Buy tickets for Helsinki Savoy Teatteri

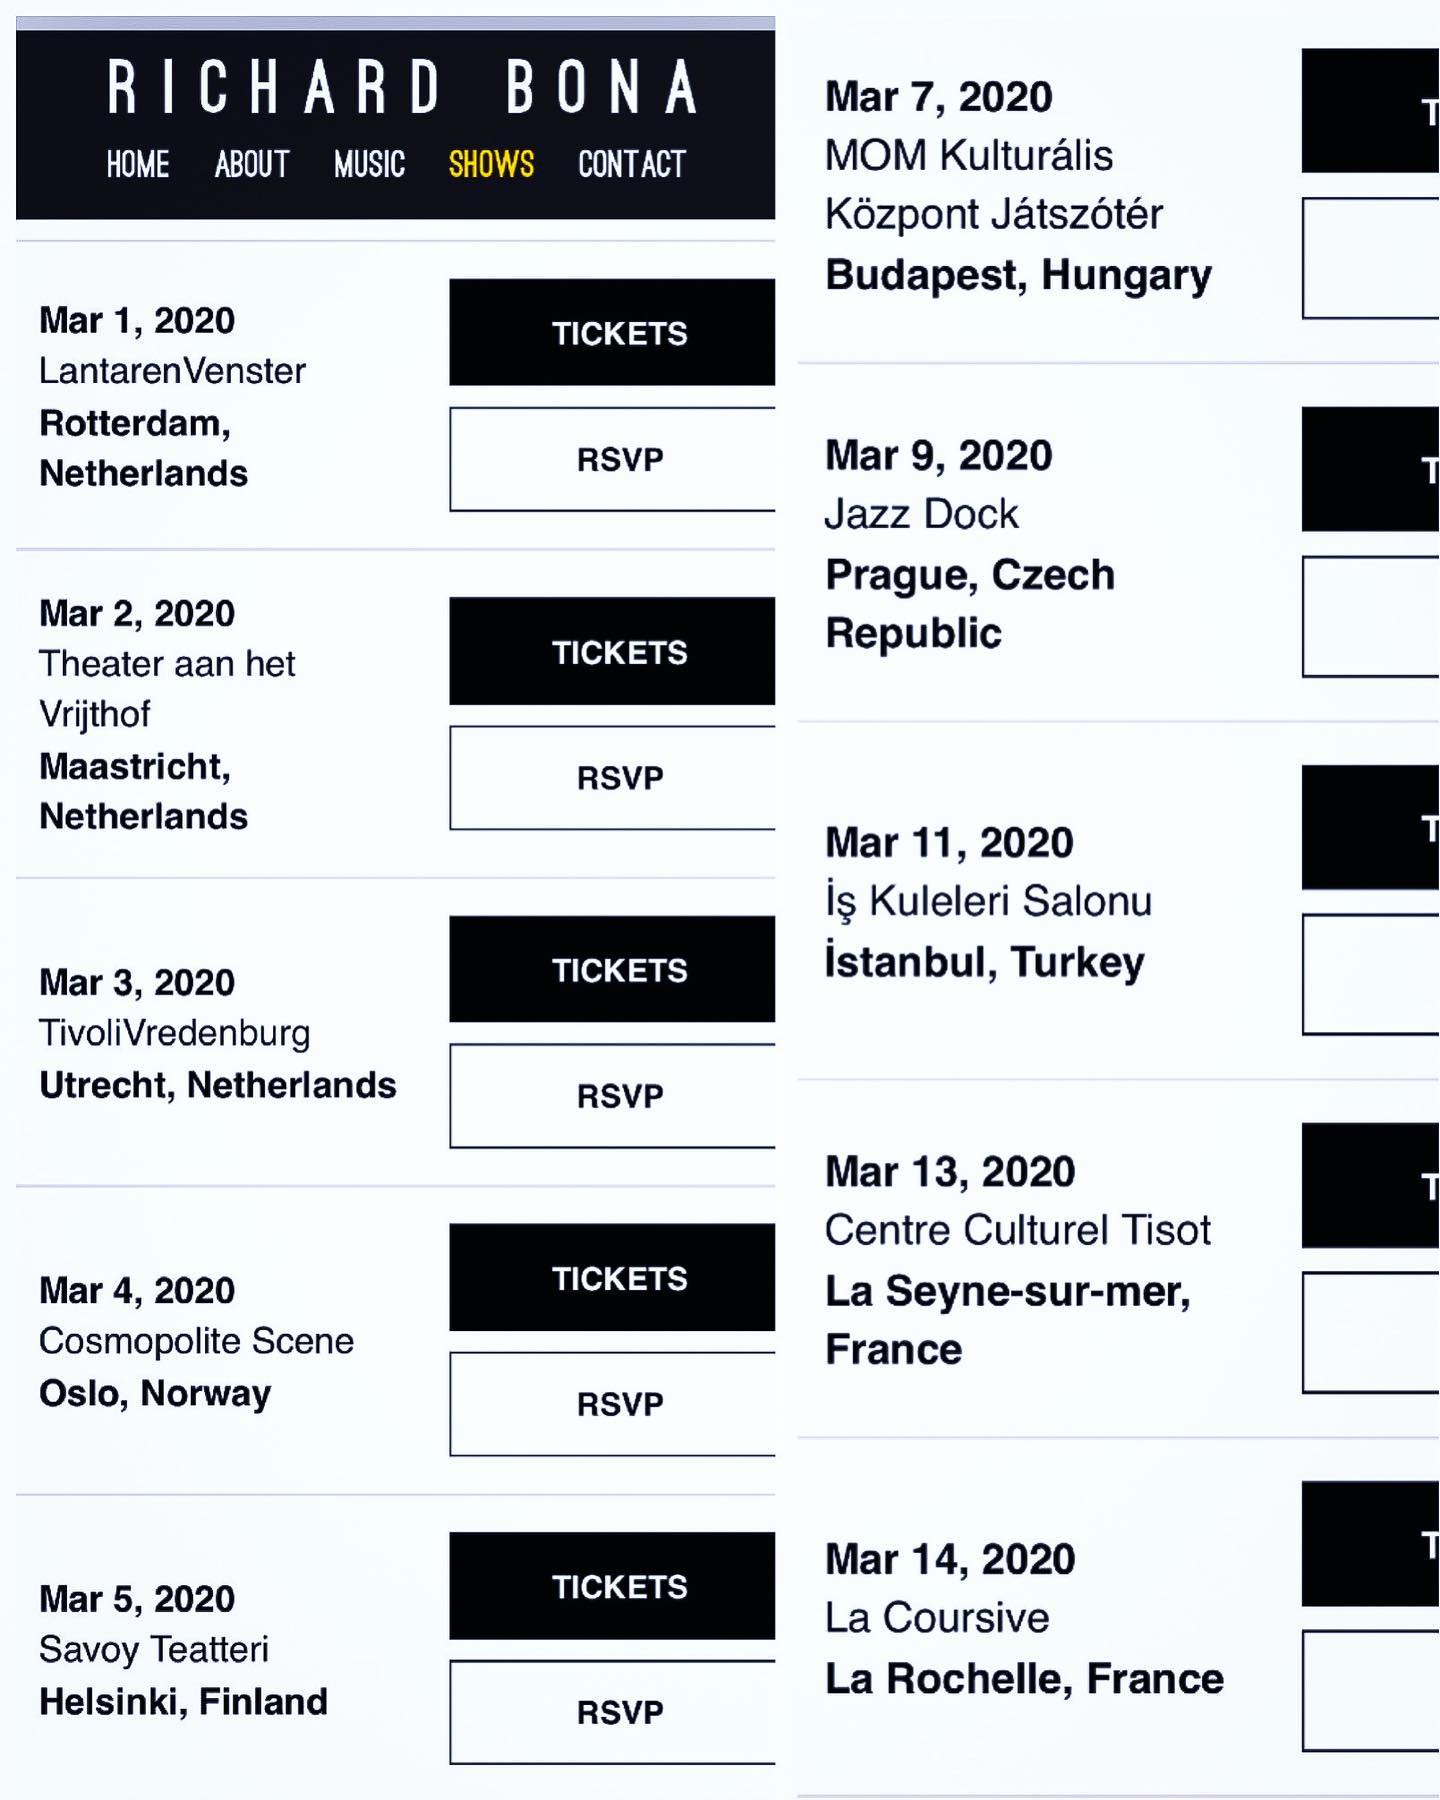coord(612,1585)
